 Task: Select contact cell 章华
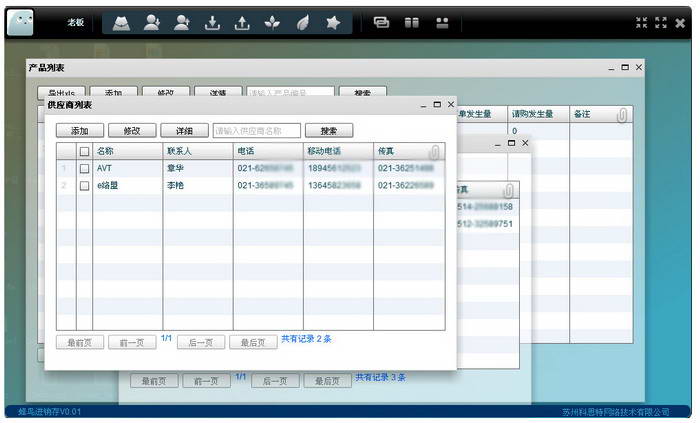[x=198, y=168]
